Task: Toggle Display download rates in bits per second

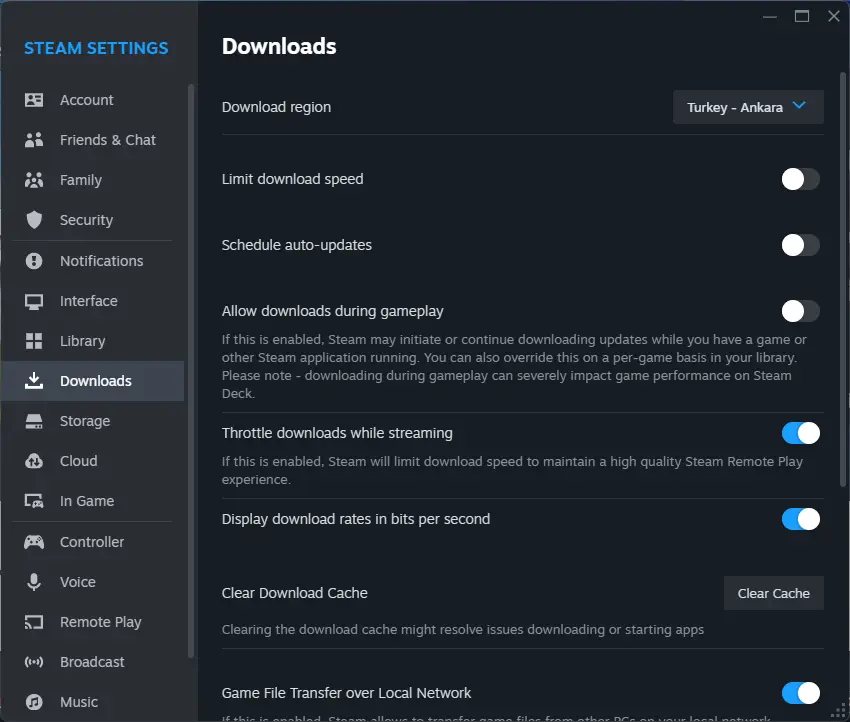Action: [x=800, y=519]
